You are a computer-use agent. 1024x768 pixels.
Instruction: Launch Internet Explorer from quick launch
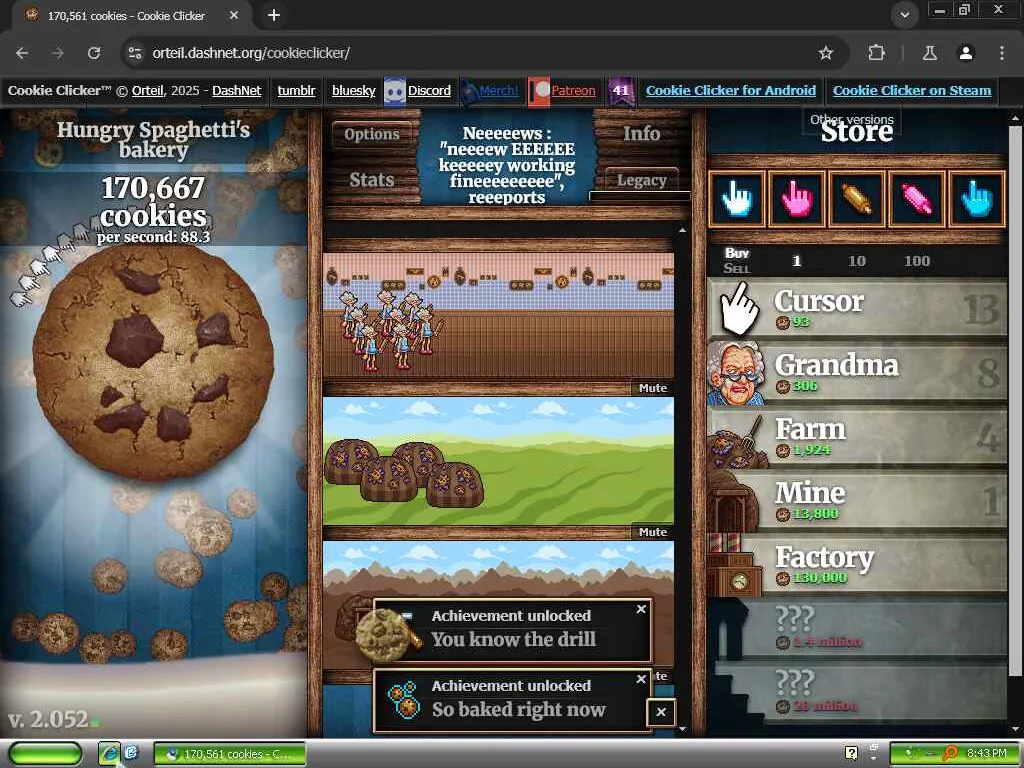109,754
